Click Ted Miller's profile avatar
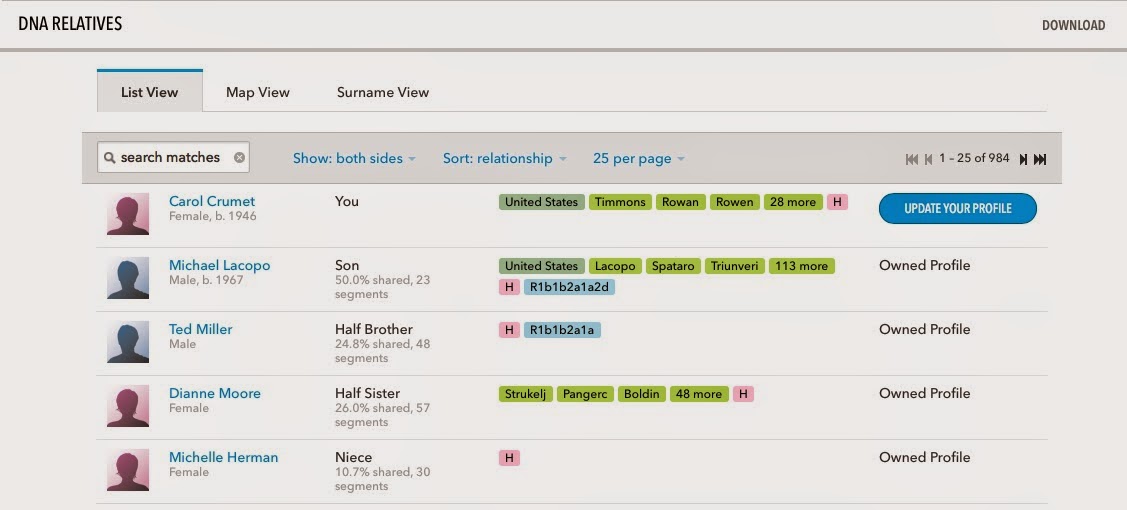The height and width of the screenshot is (510, 1127). pos(128,342)
